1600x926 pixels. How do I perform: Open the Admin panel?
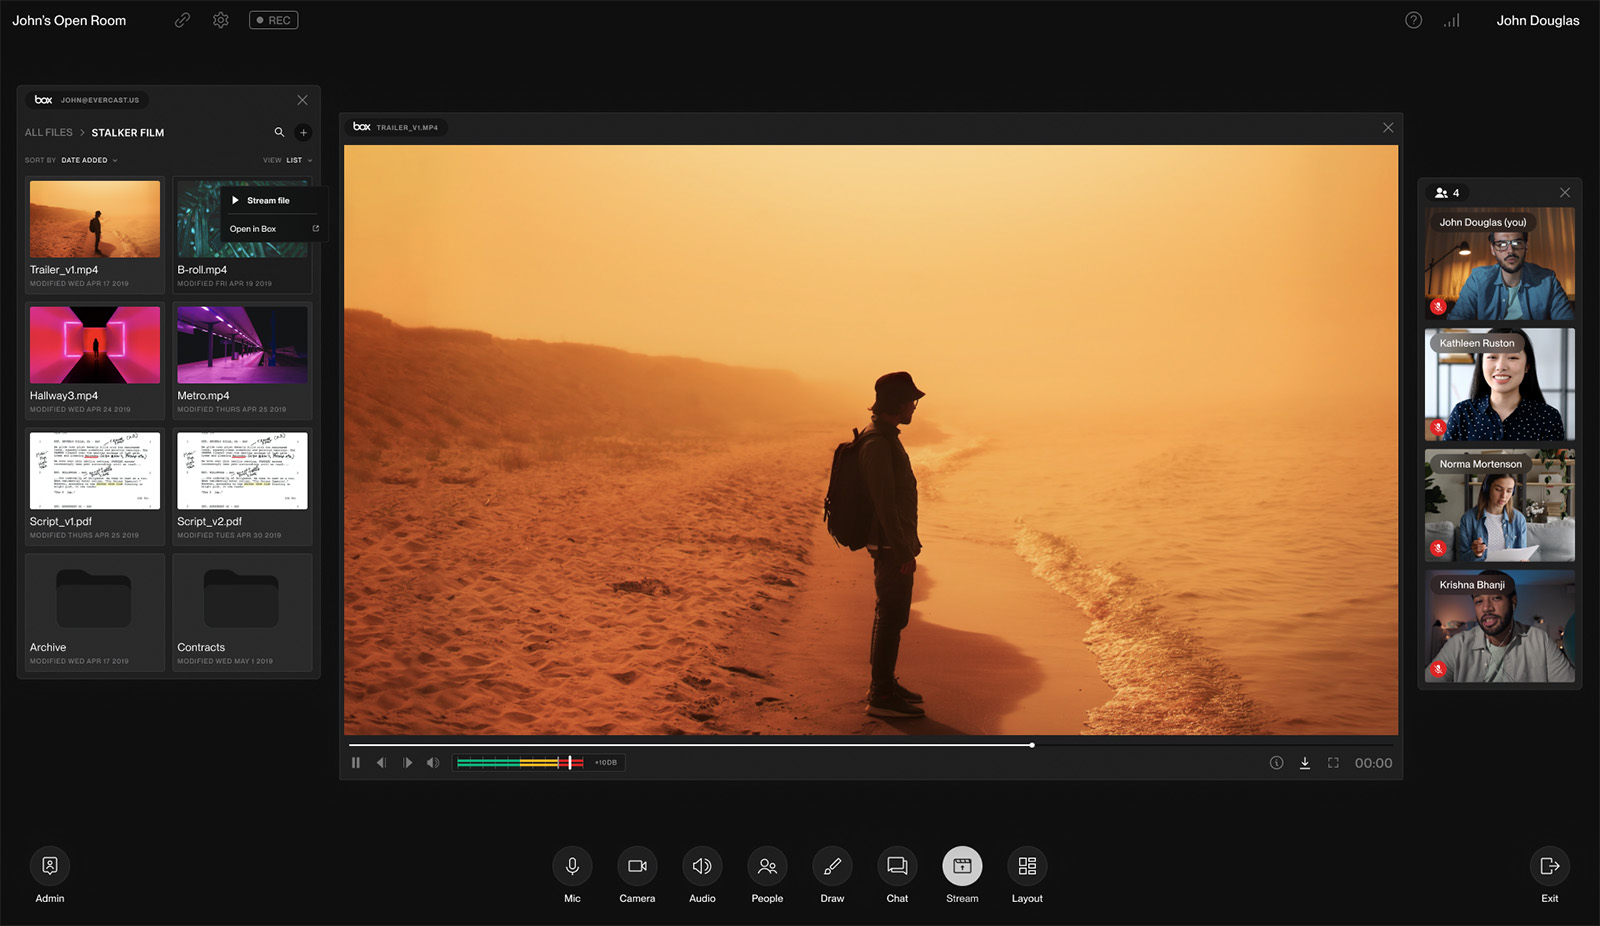pos(50,866)
